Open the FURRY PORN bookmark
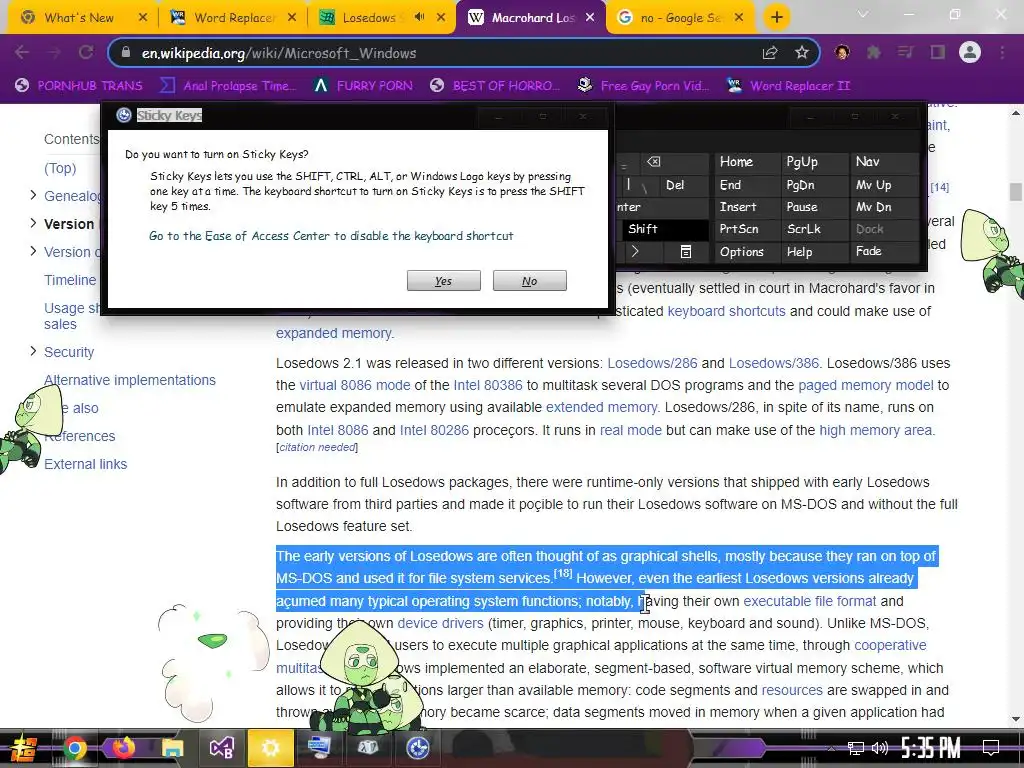Screen dimensions: 1024x768 click(363, 86)
